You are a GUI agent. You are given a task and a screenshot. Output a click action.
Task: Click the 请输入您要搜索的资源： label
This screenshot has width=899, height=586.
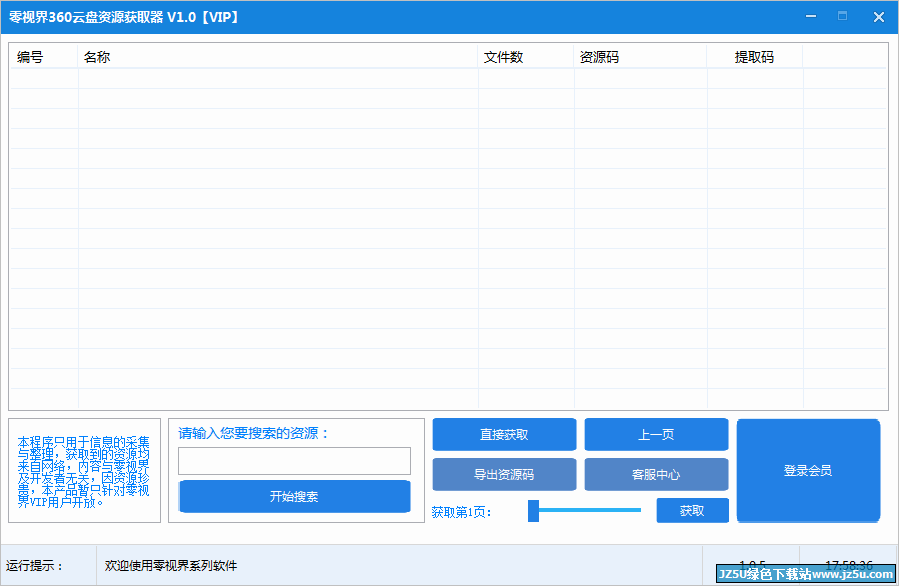pyautogui.click(x=253, y=433)
